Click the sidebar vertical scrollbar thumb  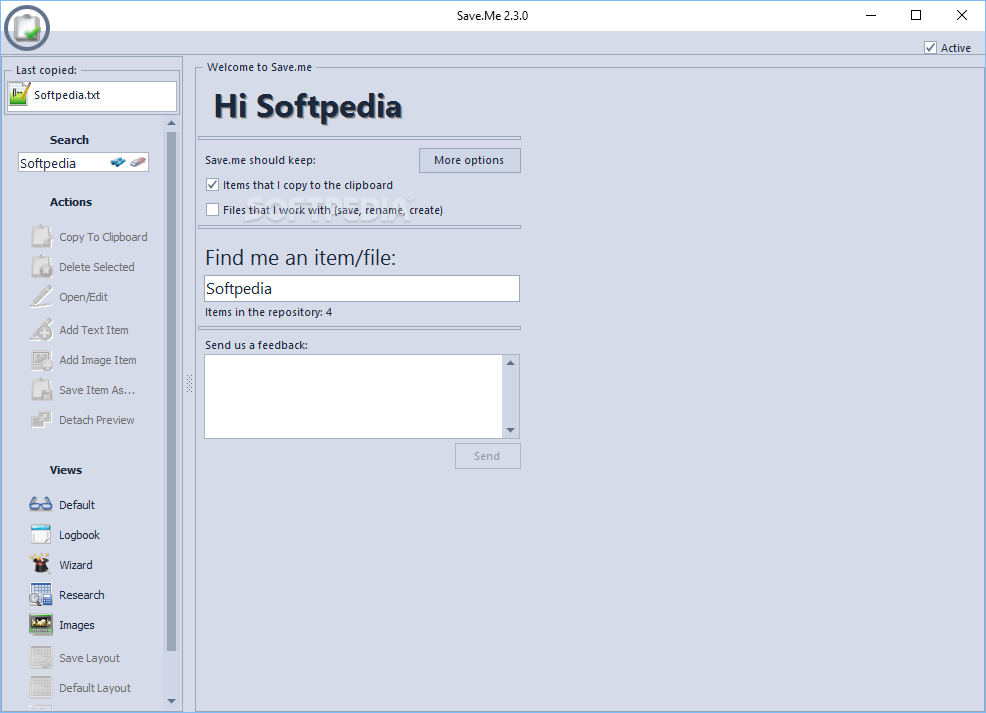172,391
